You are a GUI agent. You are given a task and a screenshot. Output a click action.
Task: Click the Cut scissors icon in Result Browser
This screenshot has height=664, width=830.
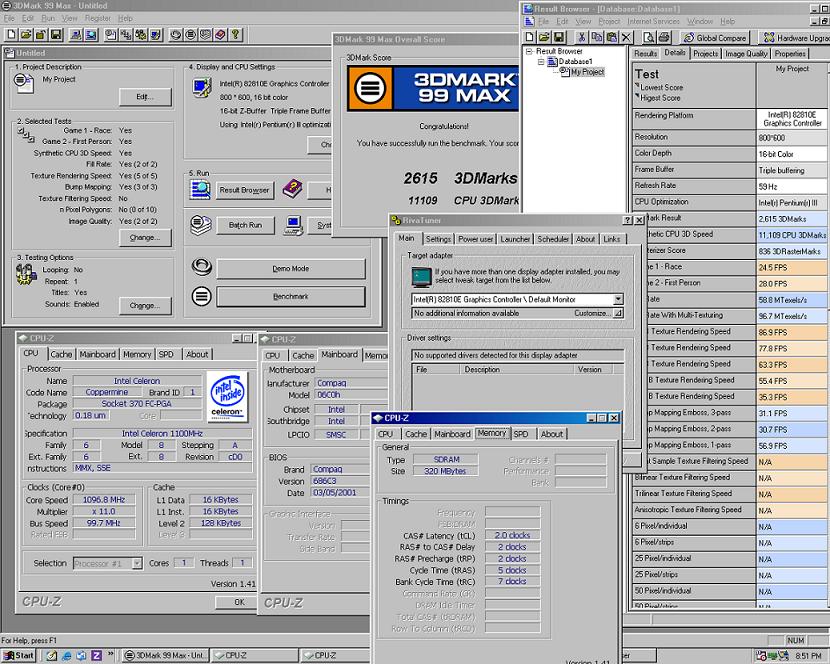click(x=582, y=37)
